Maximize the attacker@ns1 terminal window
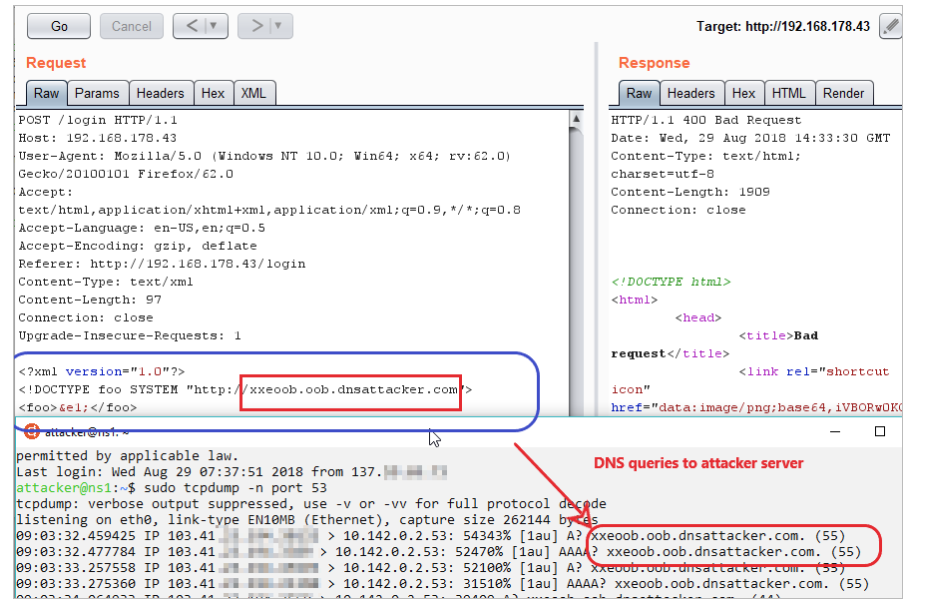 tap(880, 432)
